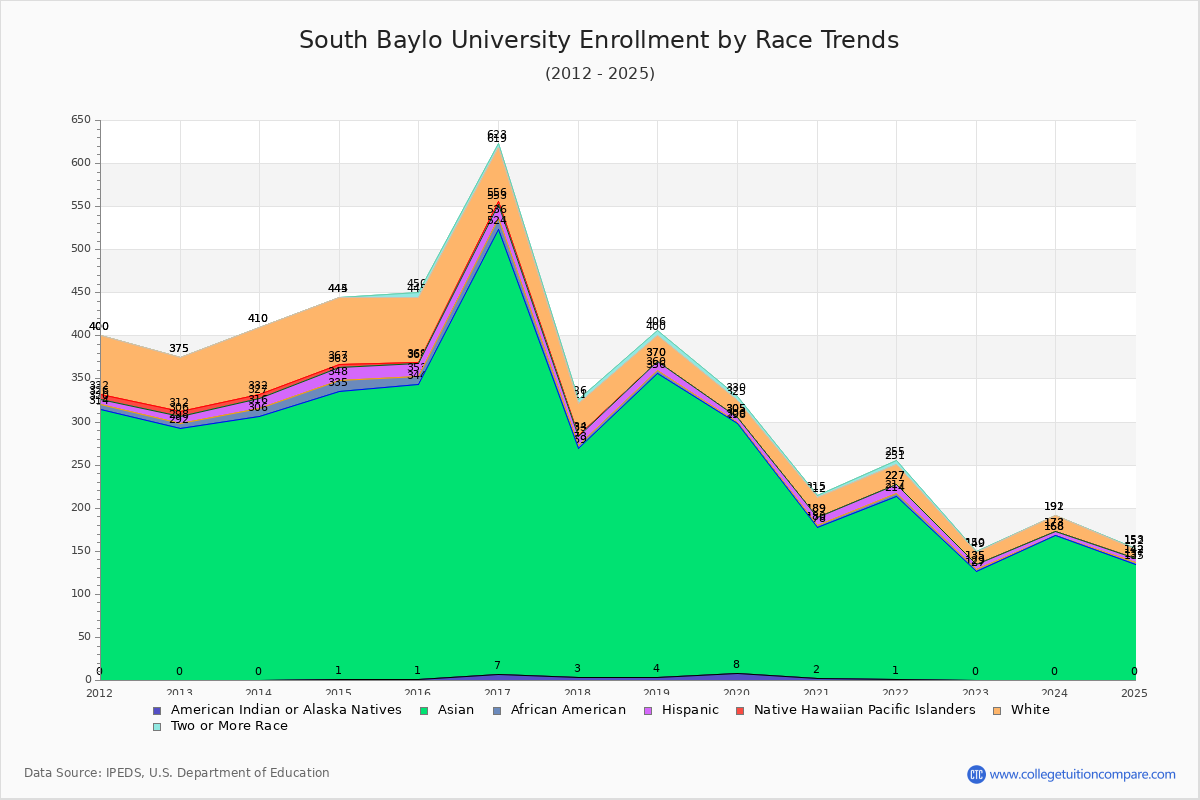This screenshot has height=800, width=1200.
Task: Toggle the Hispanic legend series
Action: click(680, 710)
